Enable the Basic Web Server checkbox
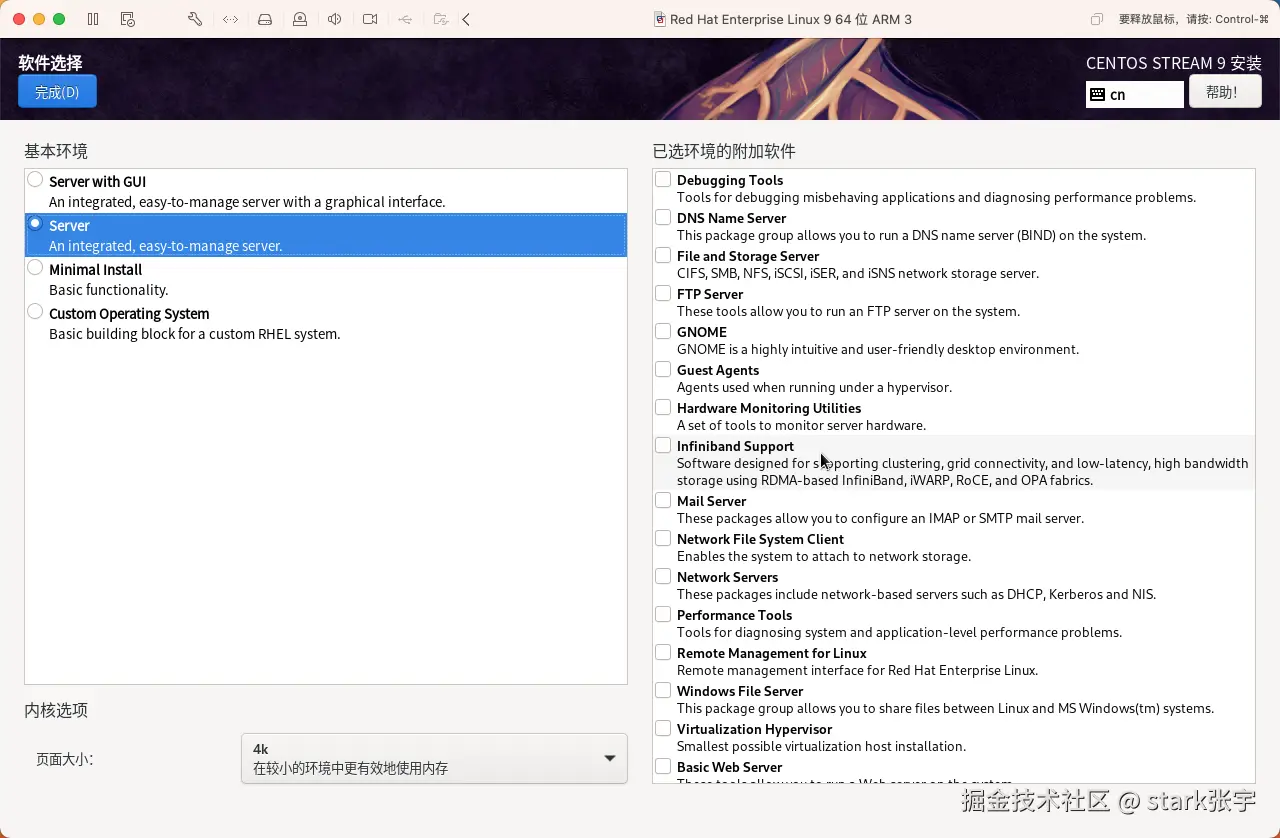This screenshot has width=1280, height=838. (663, 766)
